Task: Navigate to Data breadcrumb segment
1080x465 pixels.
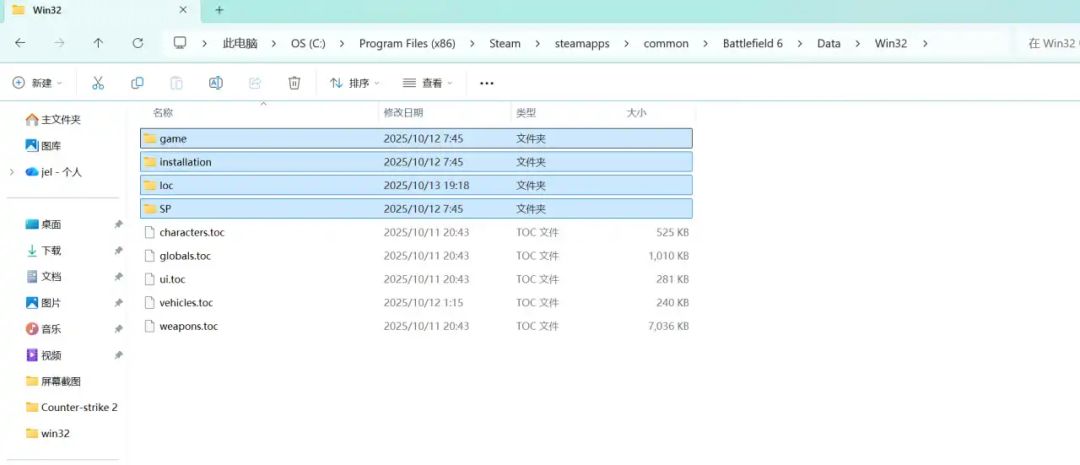Action: pos(829,43)
